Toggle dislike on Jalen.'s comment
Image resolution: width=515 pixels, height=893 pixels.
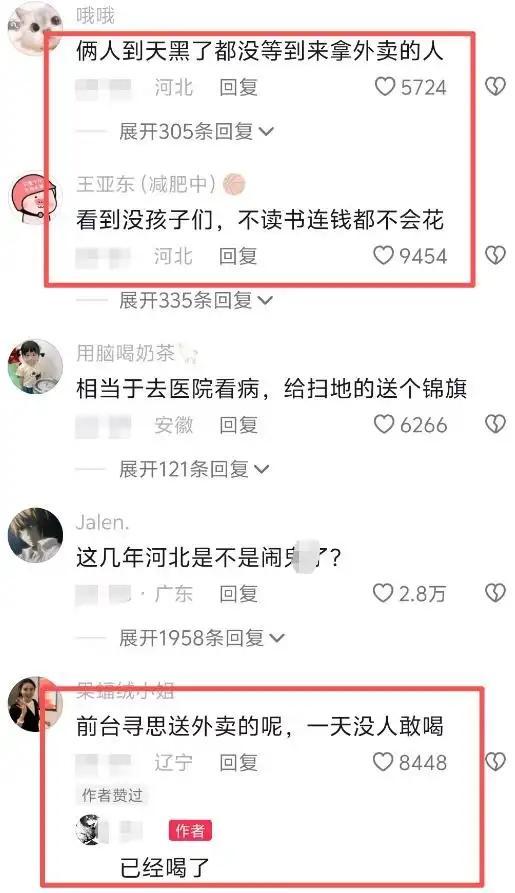click(495, 593)
